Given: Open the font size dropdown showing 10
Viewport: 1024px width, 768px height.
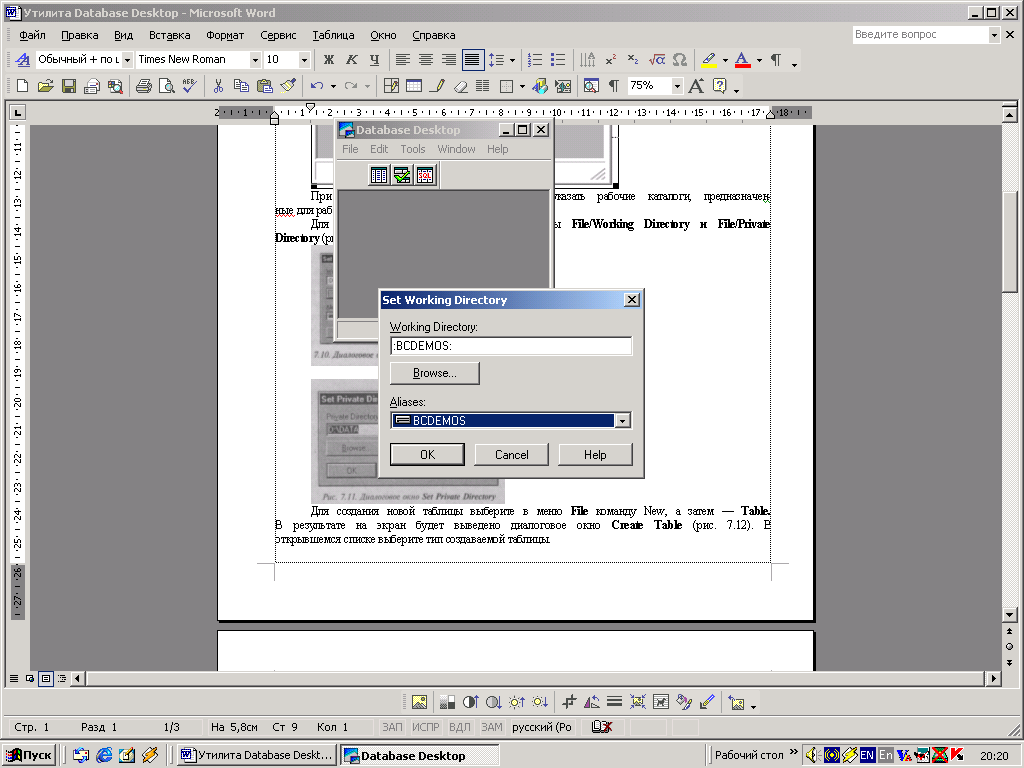Looking at the screenshot, I should pos(304,60).
